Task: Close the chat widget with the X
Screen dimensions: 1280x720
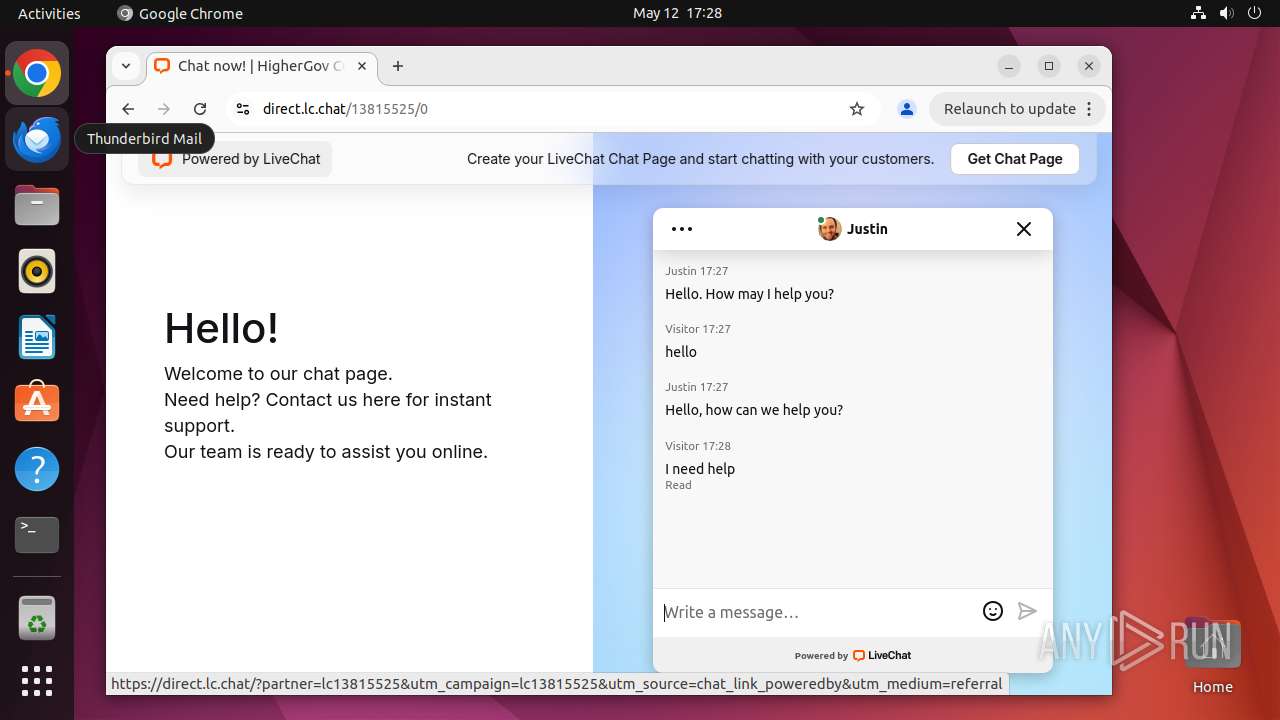Action: (1024, 229)
